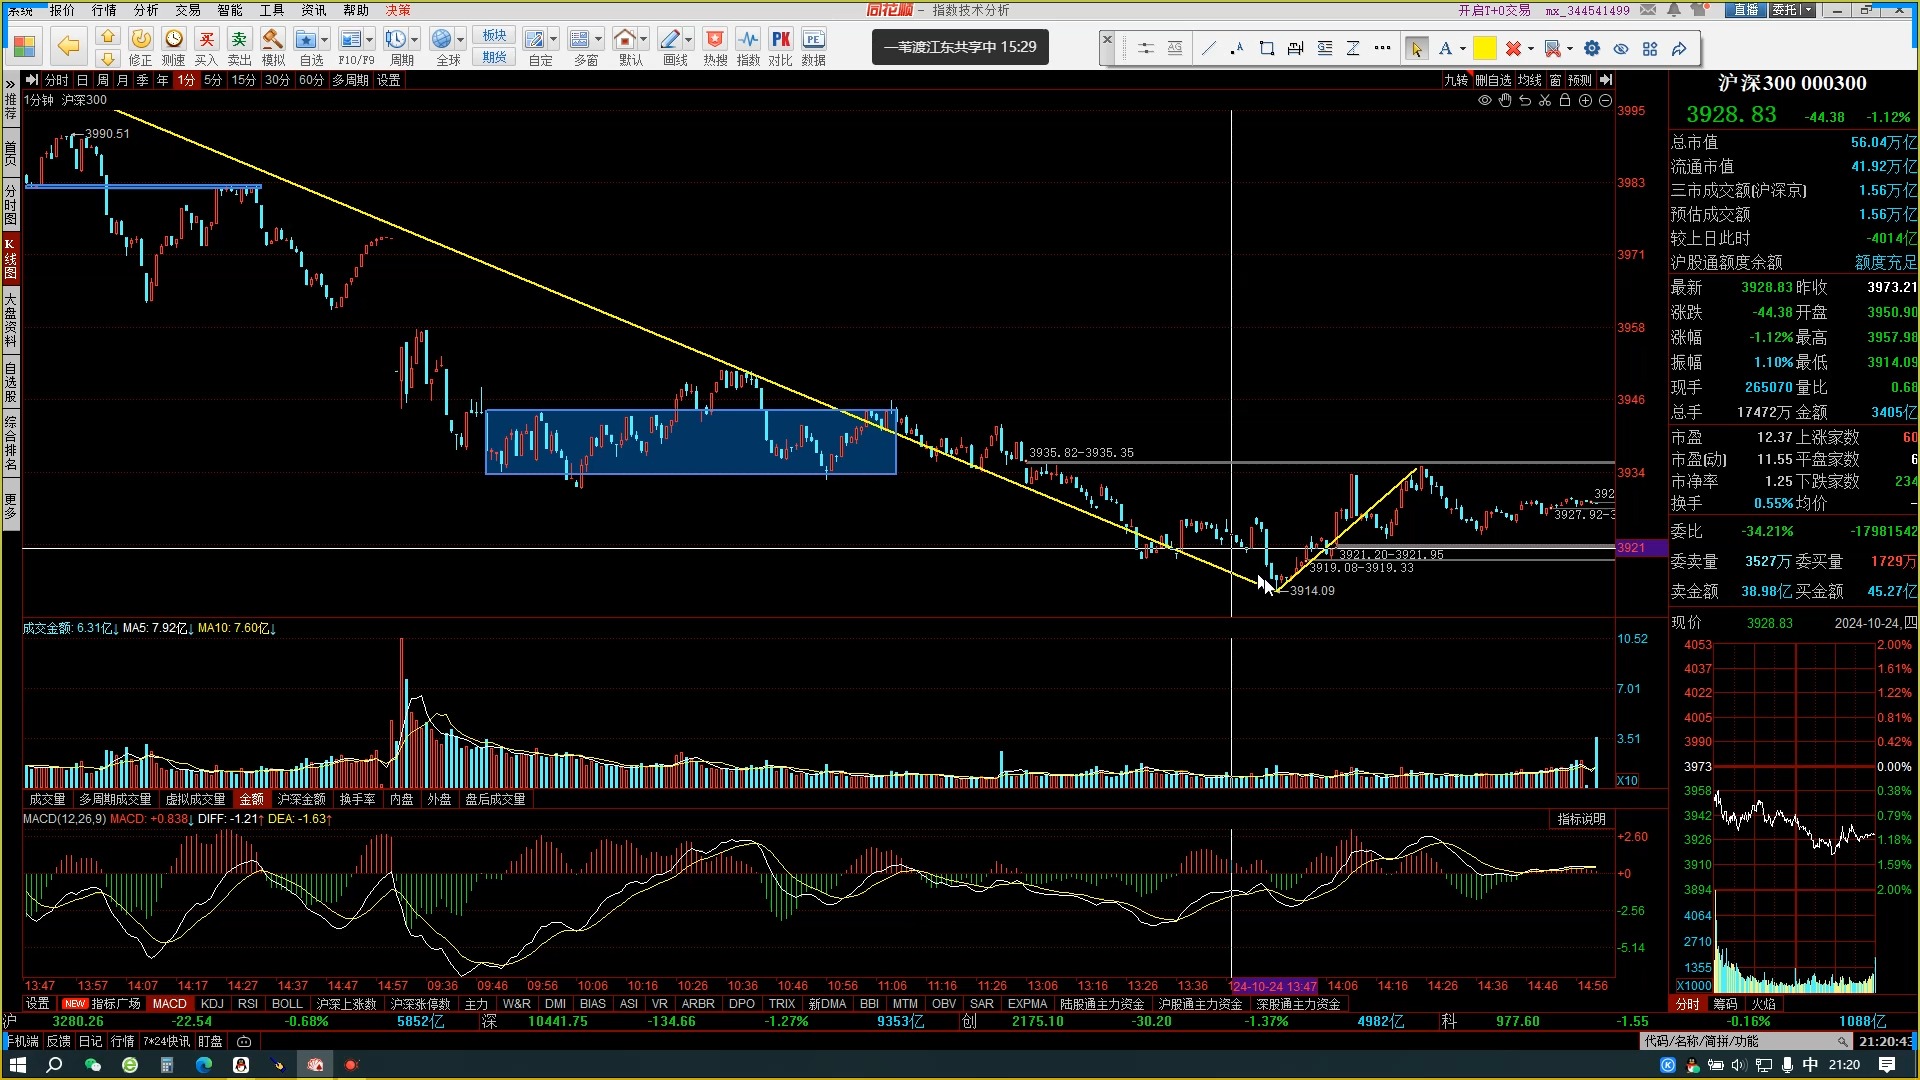Open Windows Start menu
The width and height of the screenshot is (1920, 1080).
pyautogui.click(x=17, y=1065)
